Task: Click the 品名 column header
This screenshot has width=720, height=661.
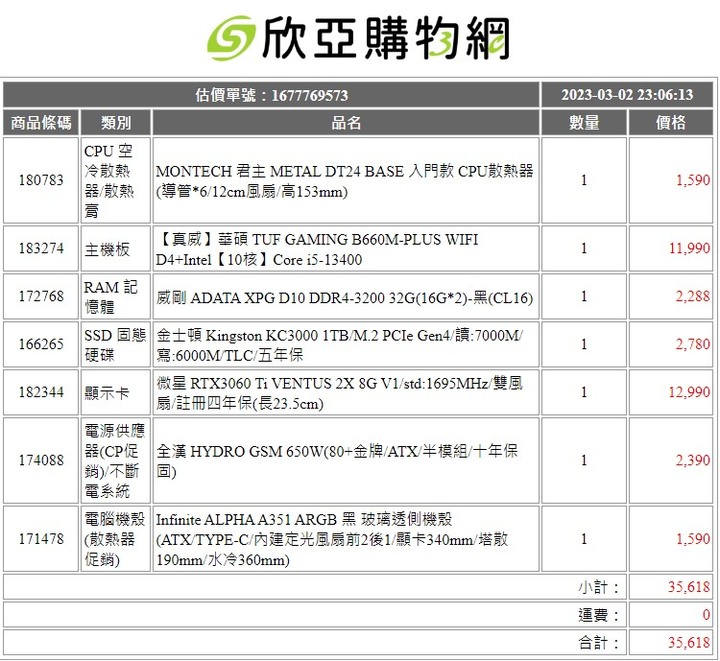Action: 346,123
